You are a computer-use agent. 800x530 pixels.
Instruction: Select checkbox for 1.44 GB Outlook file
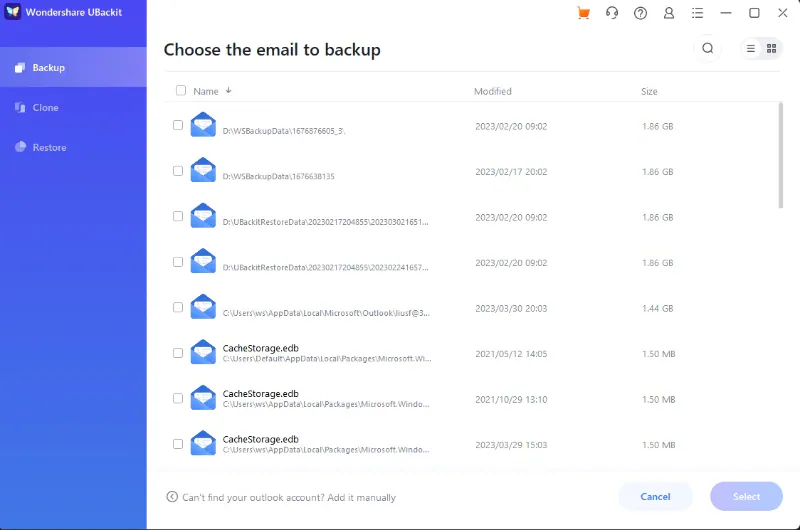click(178, 307)
